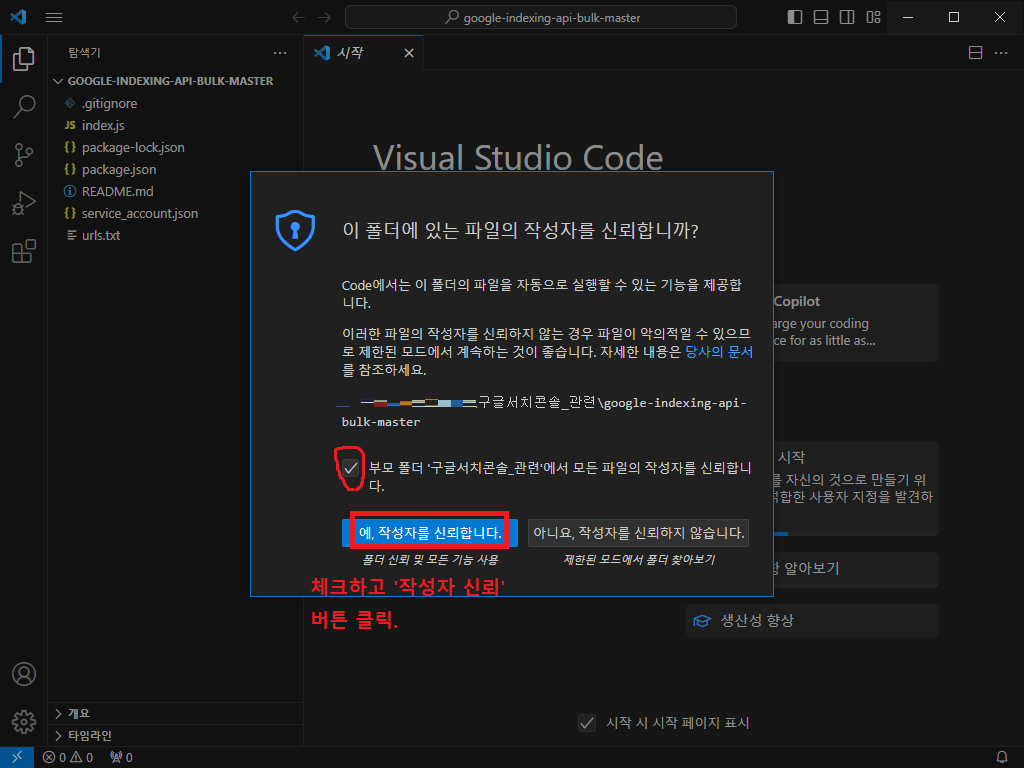Viewport: 1024px width, 768px height.
Task: Toggle show start page on startup checkbox
Action: point(586,723)
